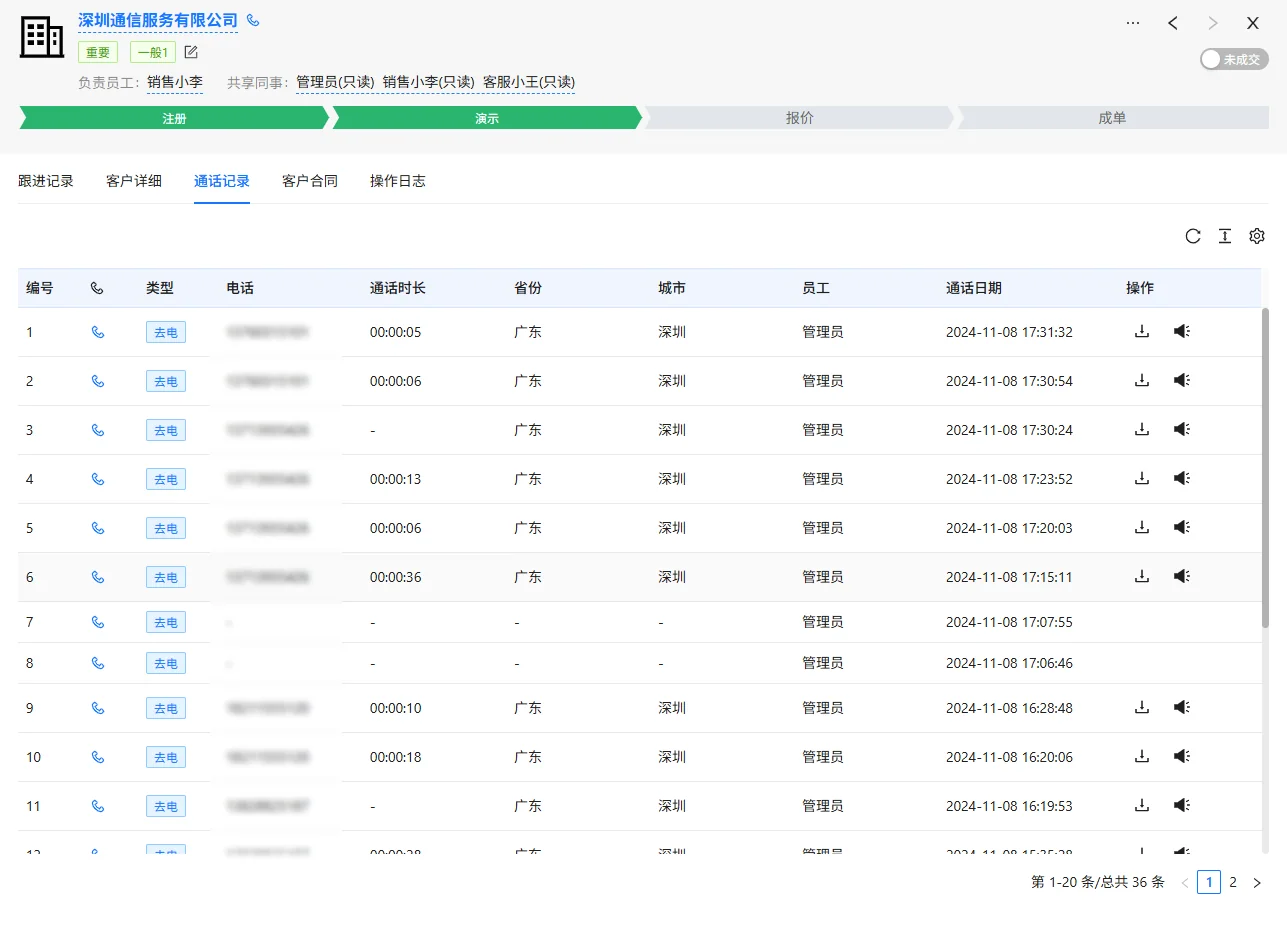Download recording for call at 17:31:32
This screenshot has width=1287, height=934.
1142,331
